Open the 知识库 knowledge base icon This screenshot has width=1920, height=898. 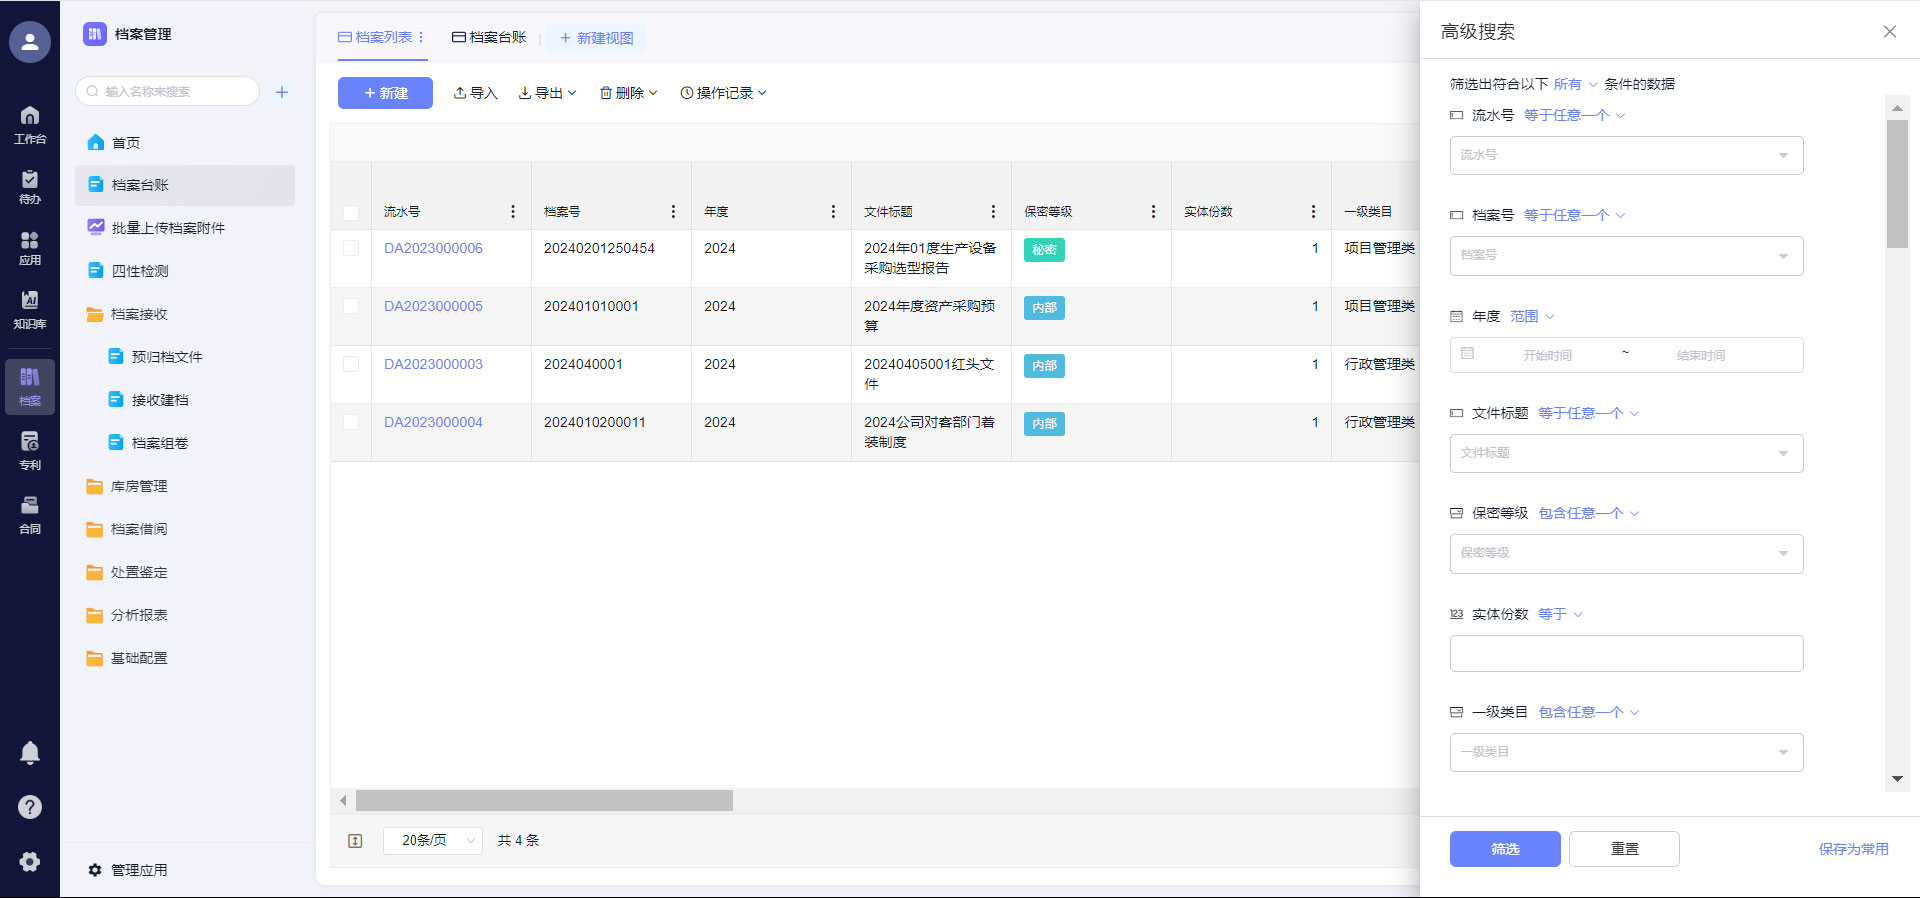click(30, 309)
